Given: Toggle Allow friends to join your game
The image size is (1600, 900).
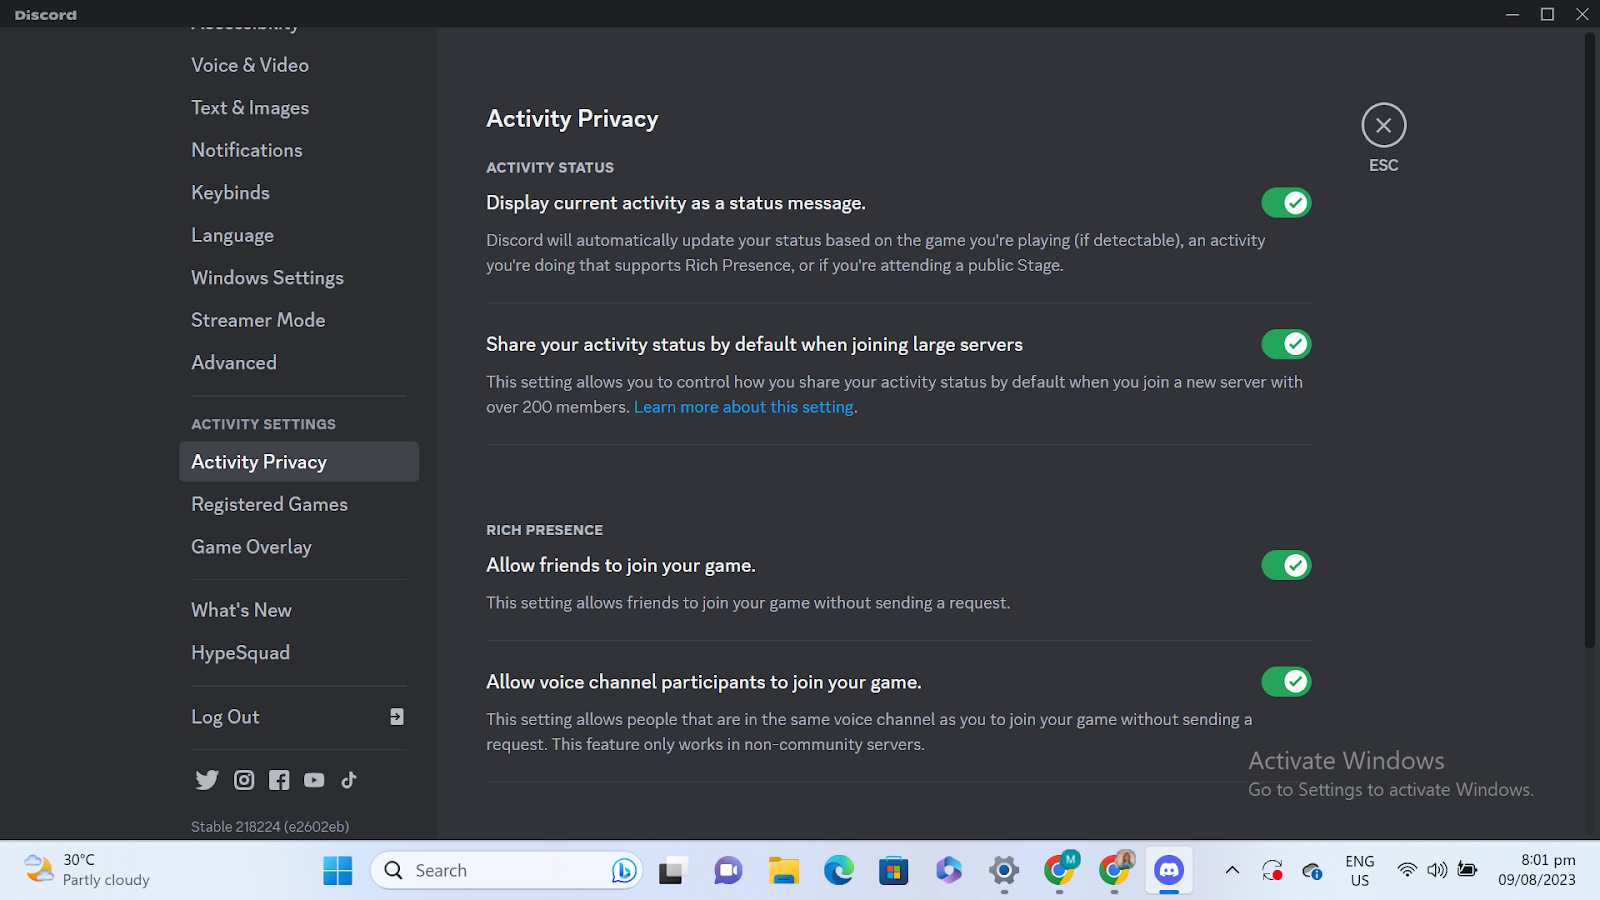Looking at the screenshot, I should tap(1286, 565).
